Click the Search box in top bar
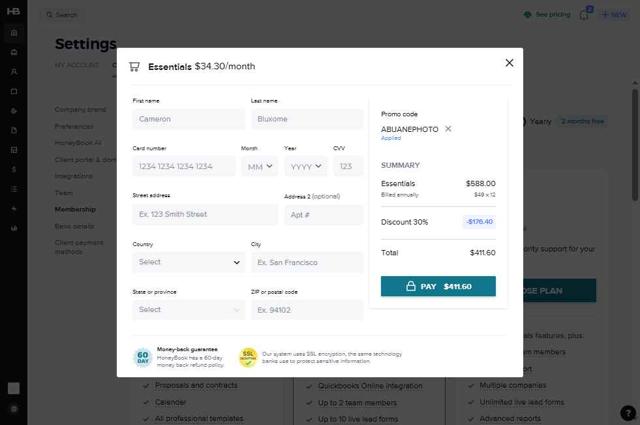The height and width of the screenshot is (425, 640). pyautogui.click(x=61, y=15)
